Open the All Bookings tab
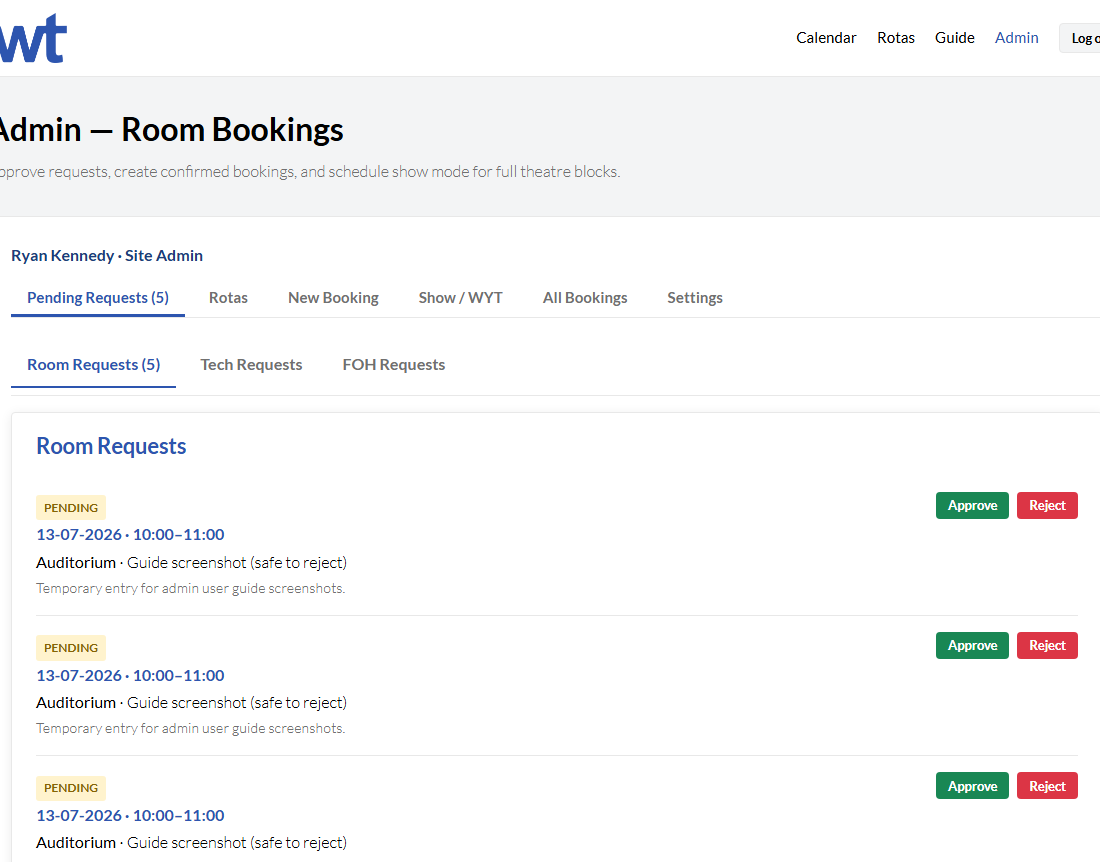Screen dimensions: 1100x862 584,298
